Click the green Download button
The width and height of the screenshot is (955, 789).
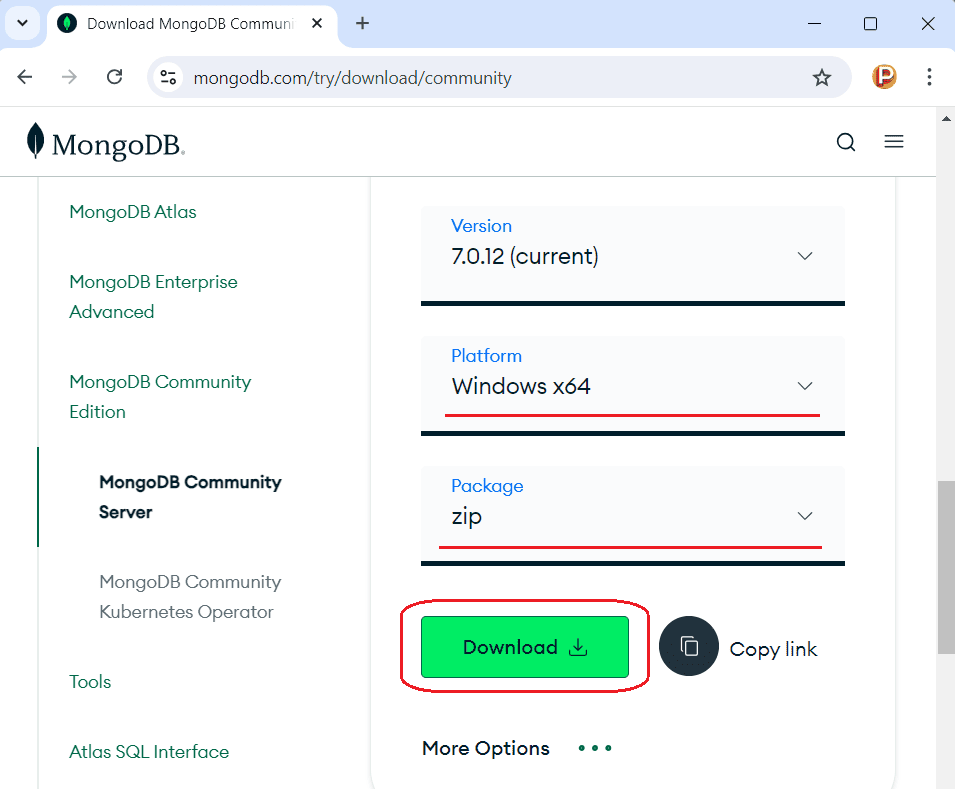pos(524,646)
